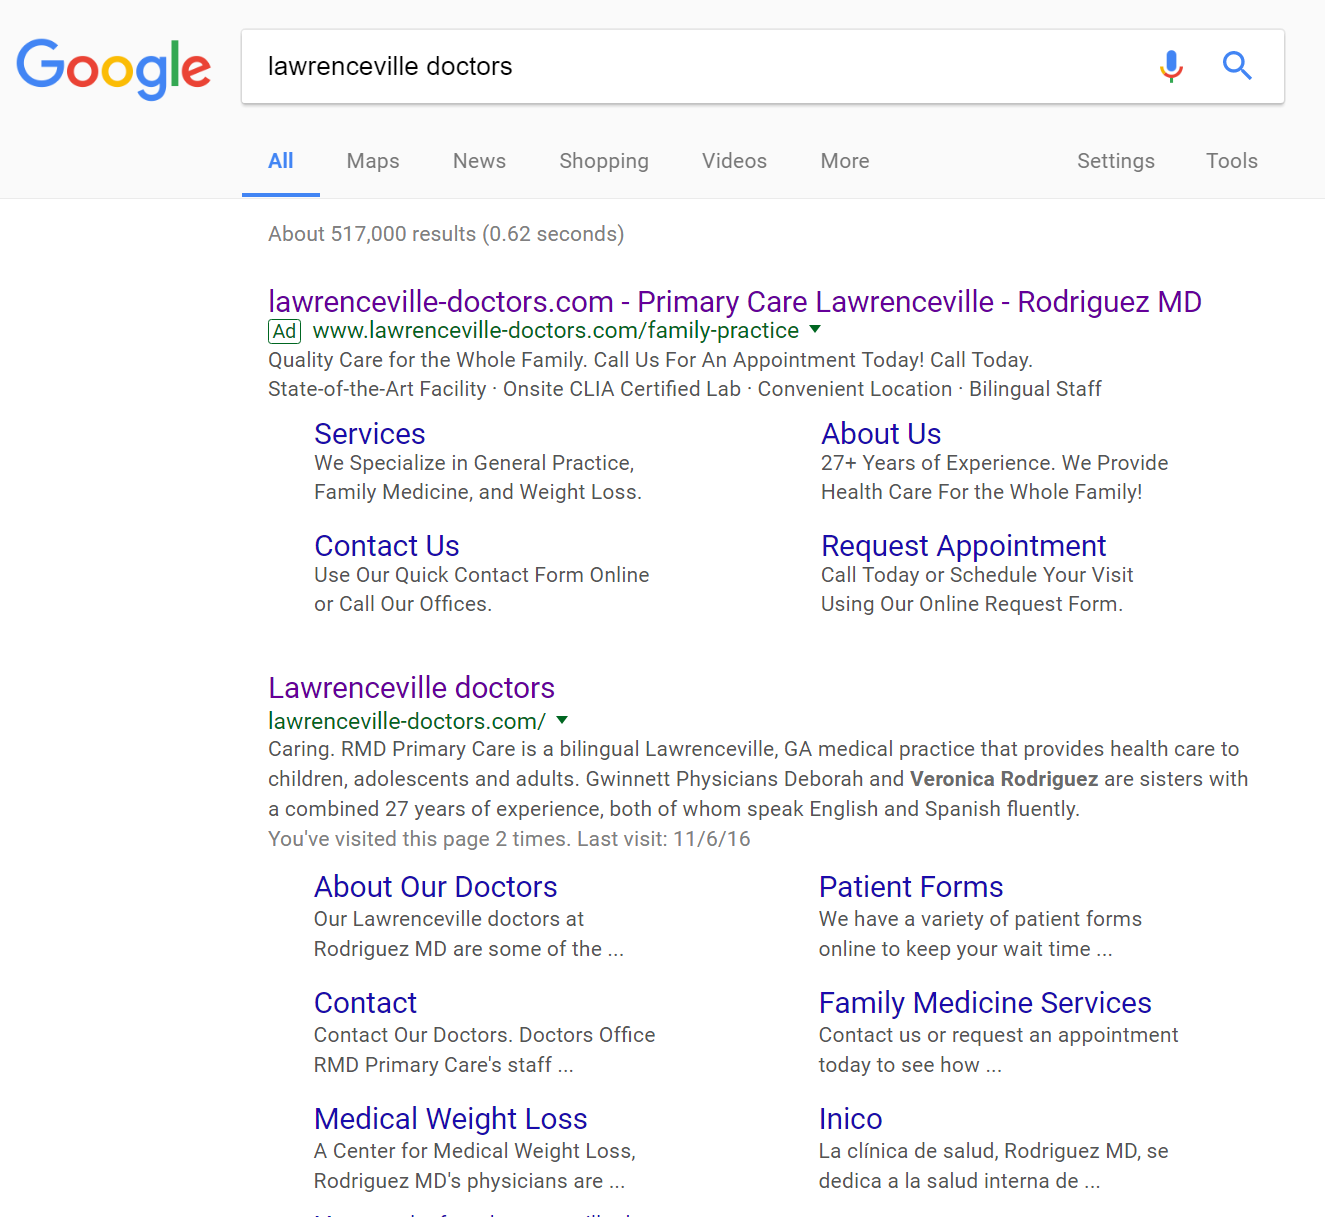
Task: Open the Request Appointment sitelink
Action: pos(964,546)
